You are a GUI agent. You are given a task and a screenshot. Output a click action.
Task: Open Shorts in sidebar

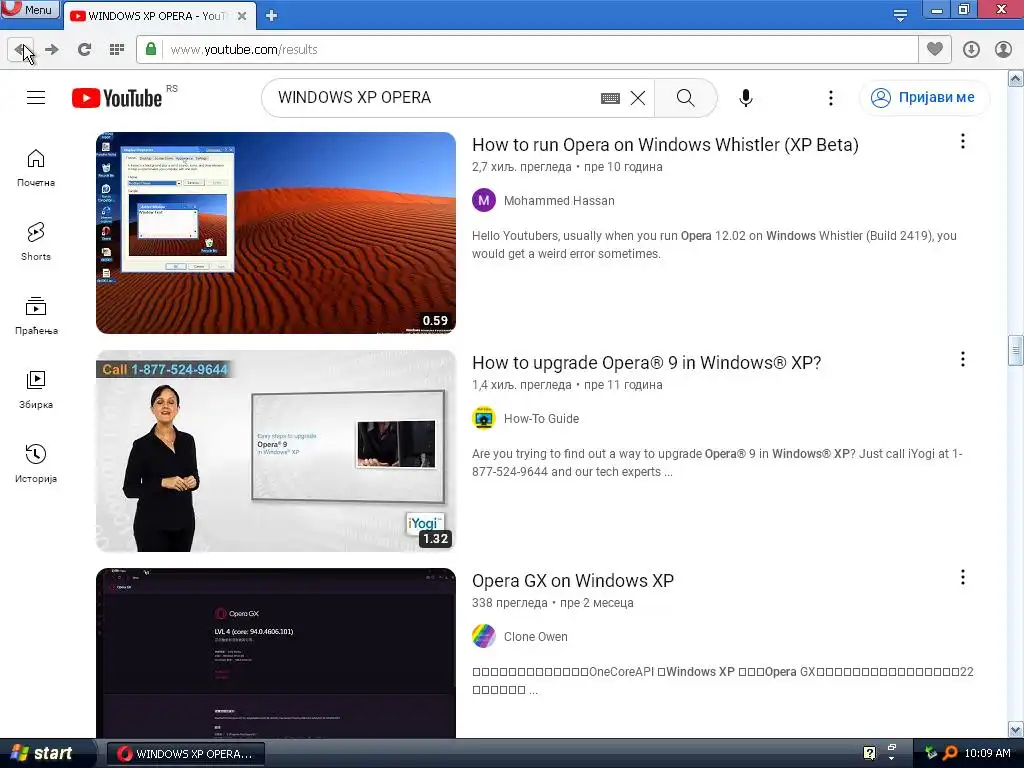click(x=36, y=242)
